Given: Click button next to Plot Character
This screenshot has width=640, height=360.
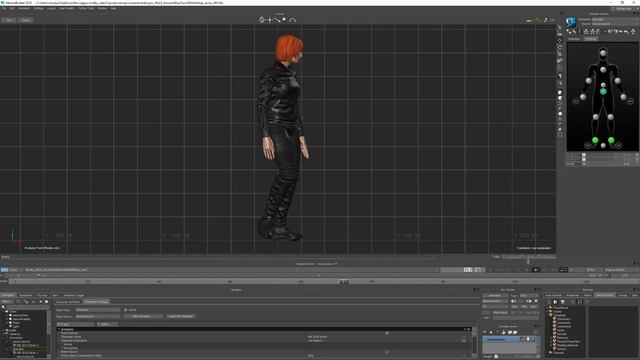Looking at the screenshot, I should pos(180,316).
